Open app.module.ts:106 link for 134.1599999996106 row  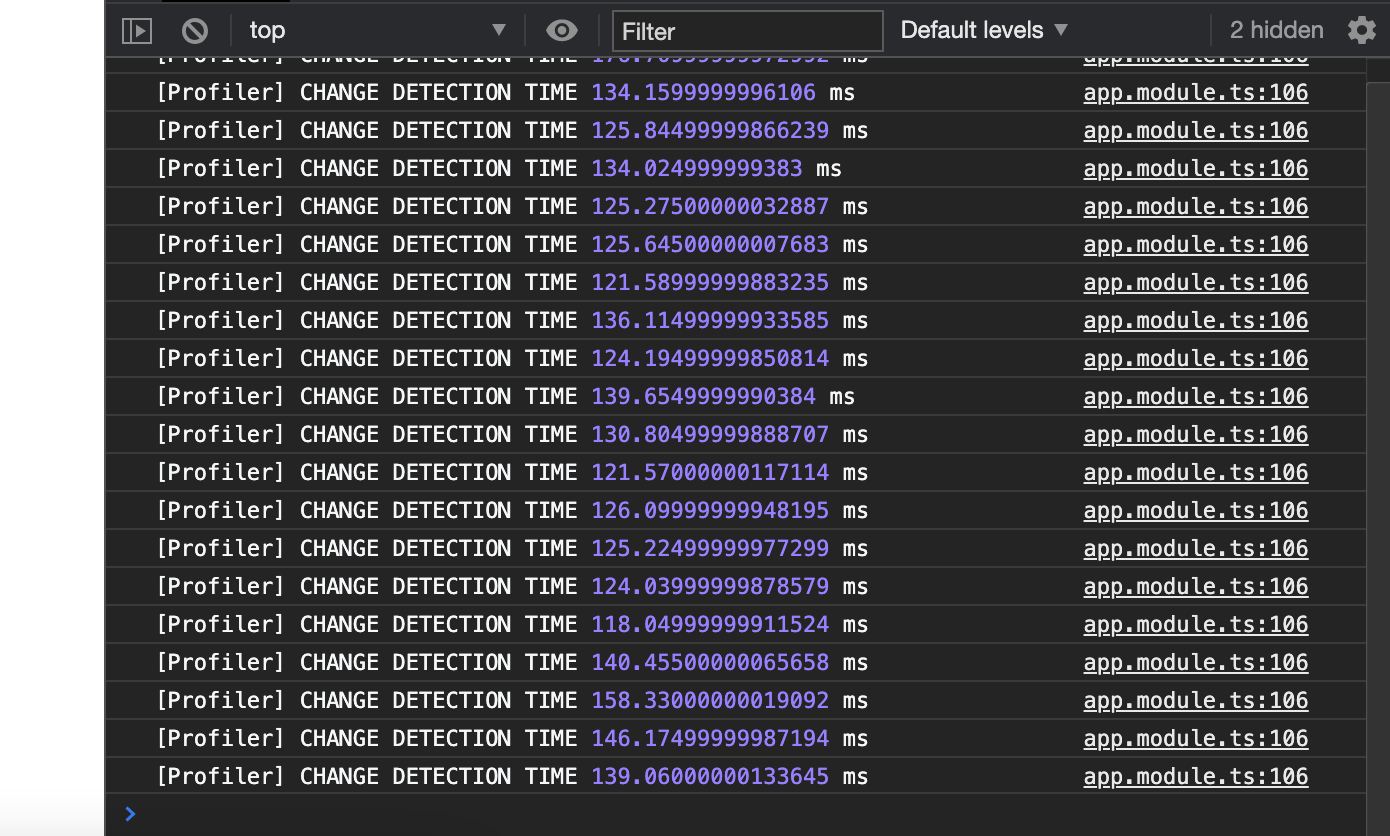pyautogui.click(x=1196, y=93)
